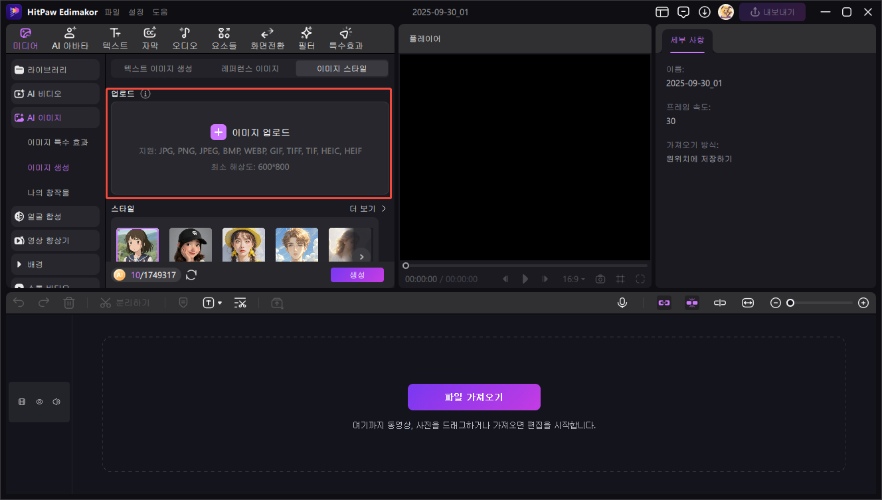The height and width of the screenshot is (500, 882).
Task: Click the 분리하기 split scissors tool
Action: [x=124, y=303]
